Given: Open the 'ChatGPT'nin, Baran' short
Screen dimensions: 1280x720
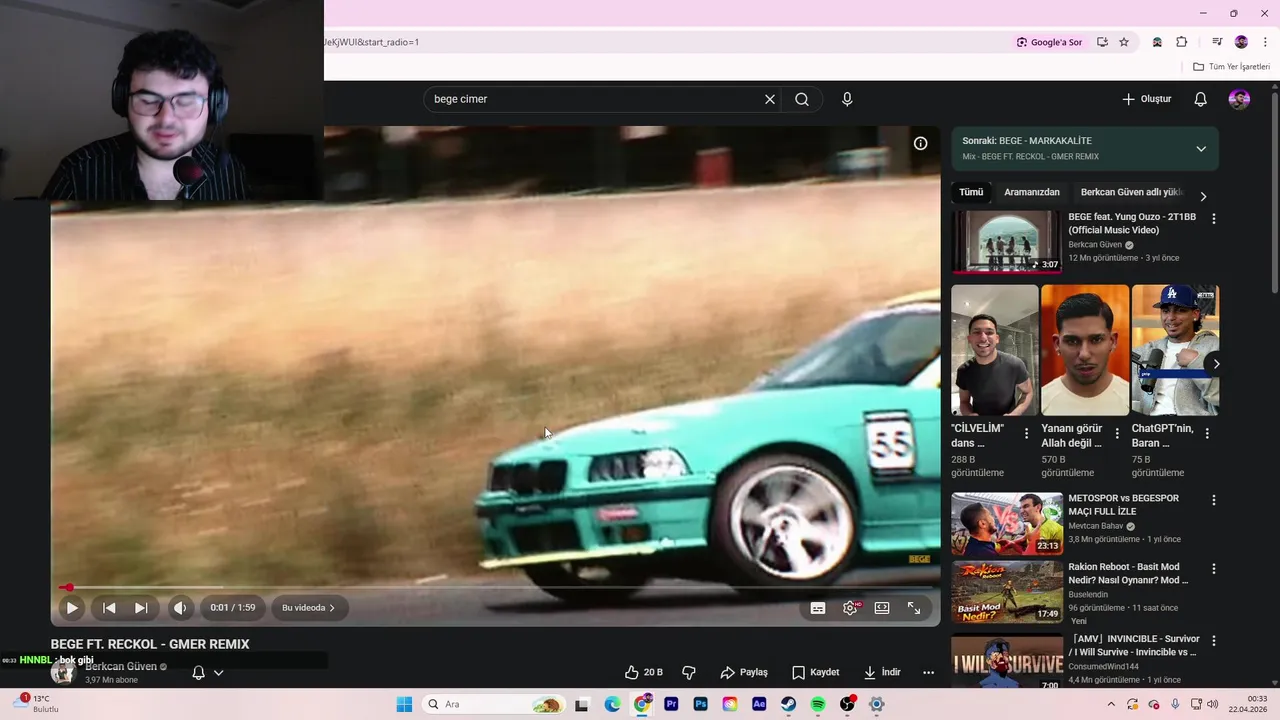Looking at the screenshot, I should [x=1175, y=350].
